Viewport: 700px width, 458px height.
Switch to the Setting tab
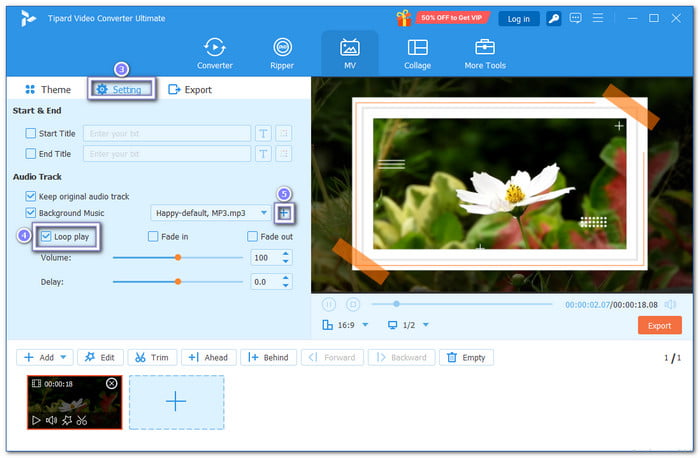pyautogui.click(x=121, y=89)
